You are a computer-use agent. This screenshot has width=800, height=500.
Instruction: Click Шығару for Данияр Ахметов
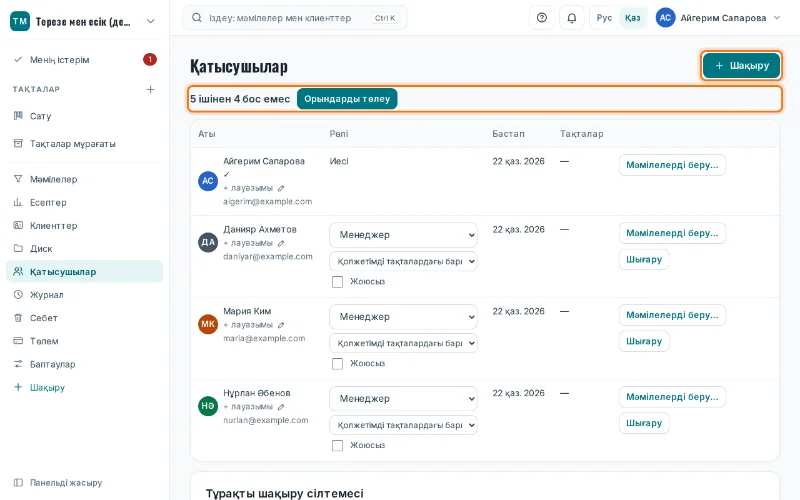[644, 259]
